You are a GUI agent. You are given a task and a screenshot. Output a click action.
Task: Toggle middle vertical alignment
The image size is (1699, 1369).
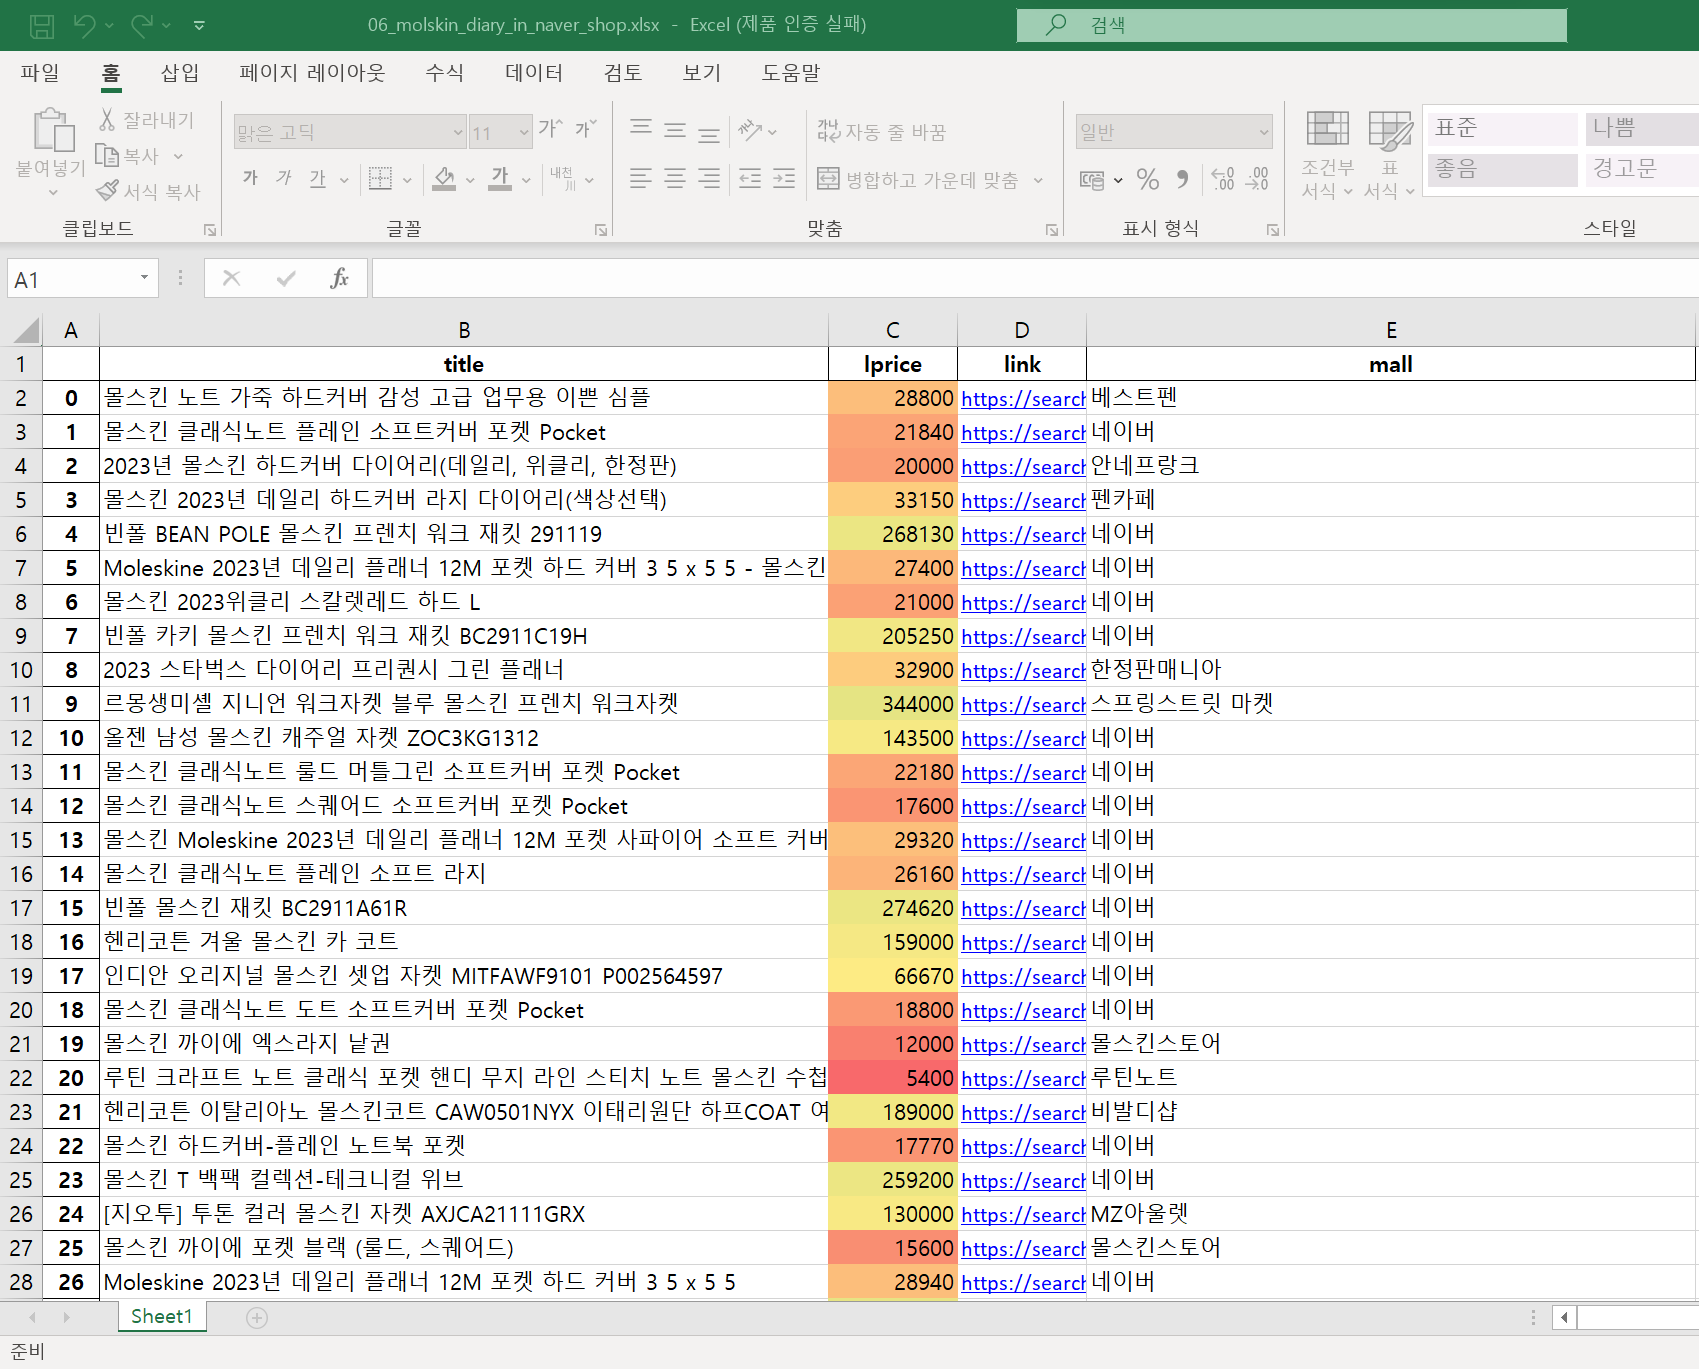pos(675,130)
